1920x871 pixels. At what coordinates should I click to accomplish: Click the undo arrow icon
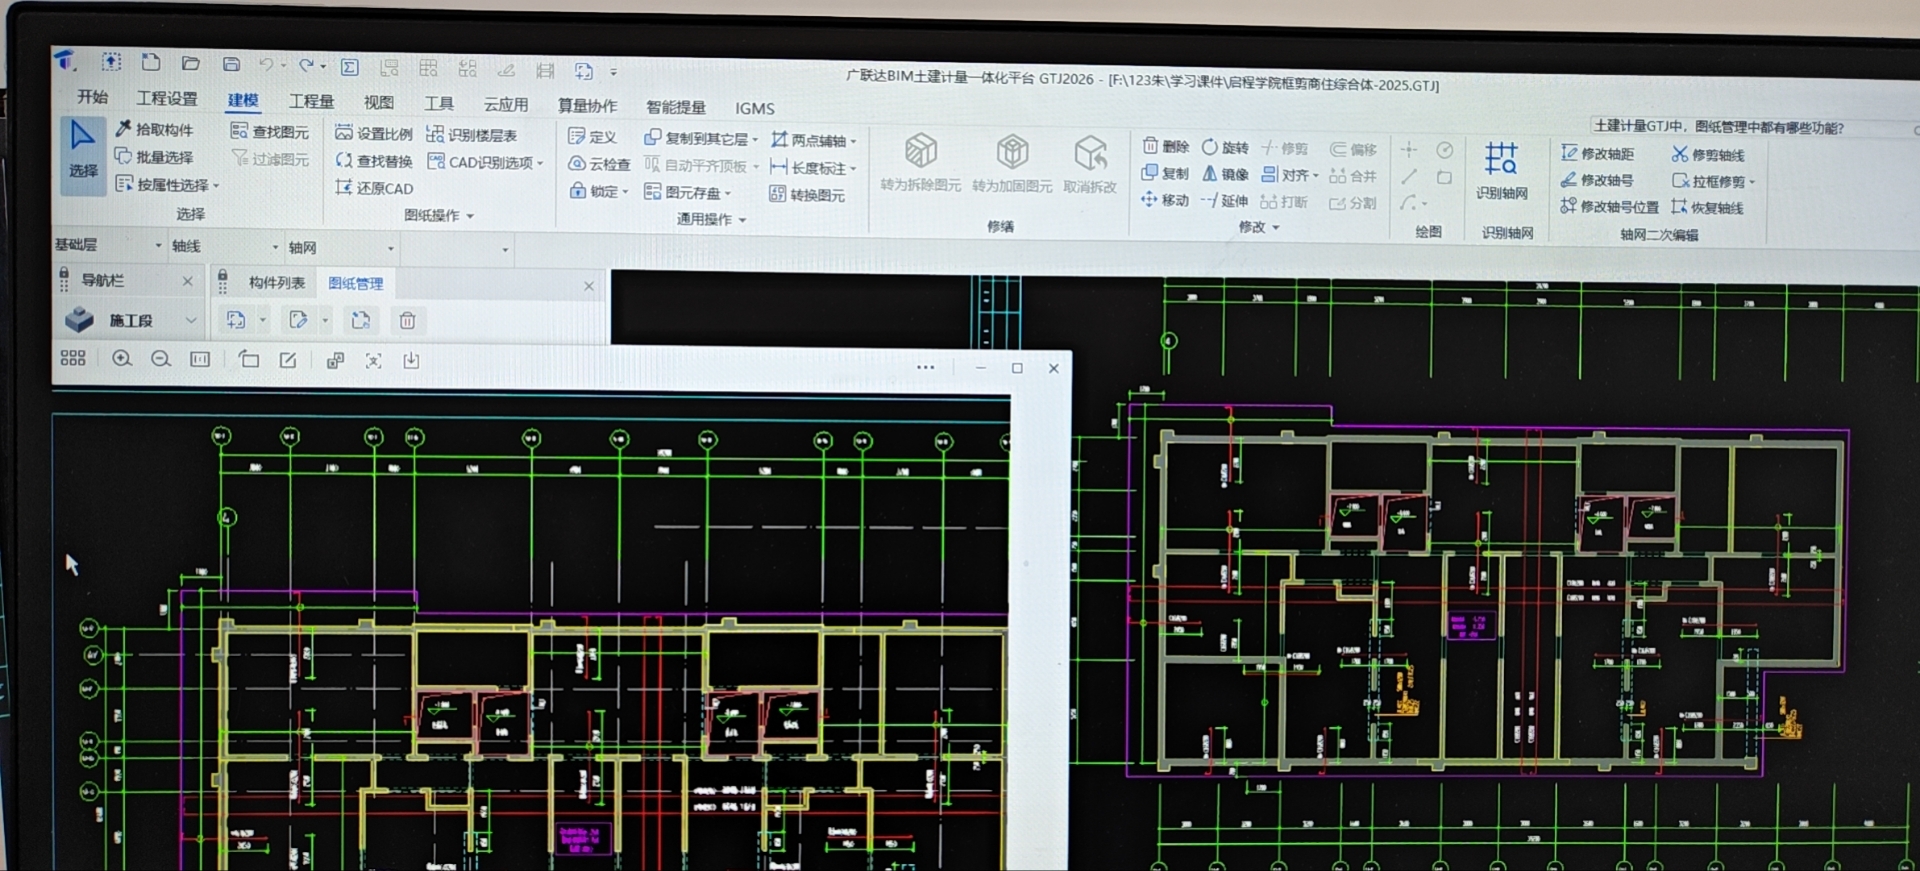(266, 65)
